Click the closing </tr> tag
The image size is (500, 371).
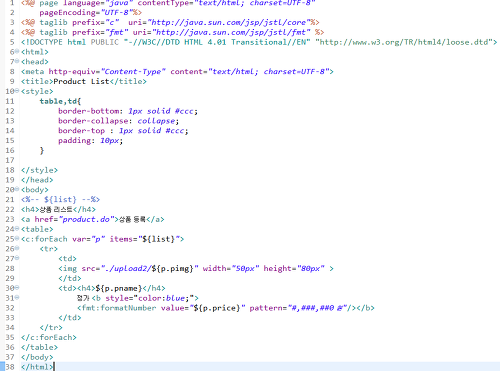51,327
